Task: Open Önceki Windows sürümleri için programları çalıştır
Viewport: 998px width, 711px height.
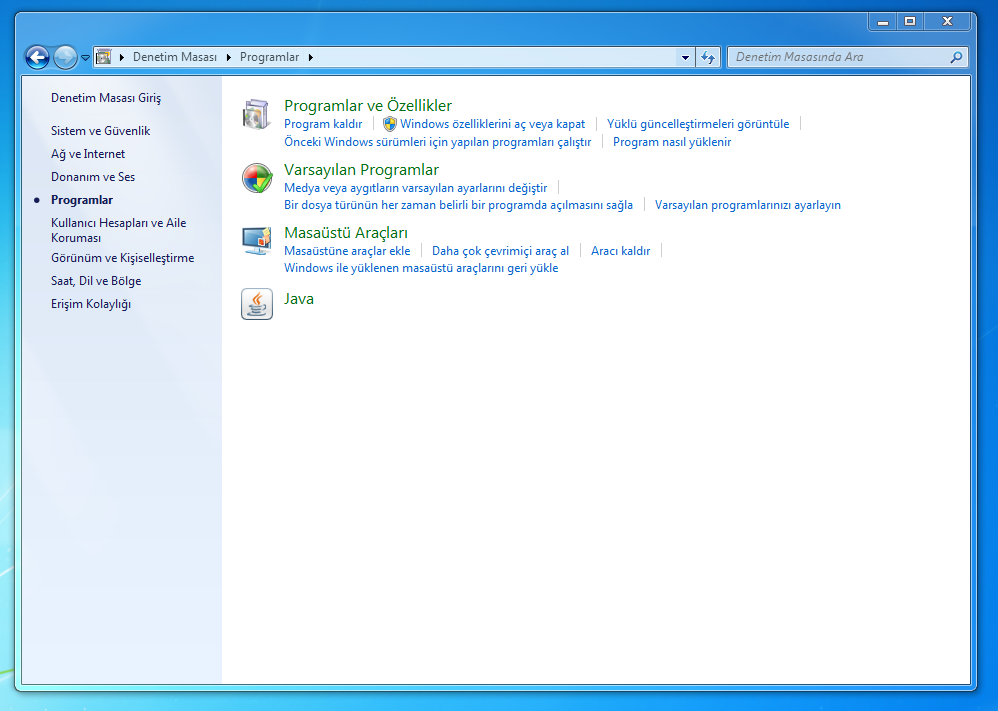Action: (437, 142)
